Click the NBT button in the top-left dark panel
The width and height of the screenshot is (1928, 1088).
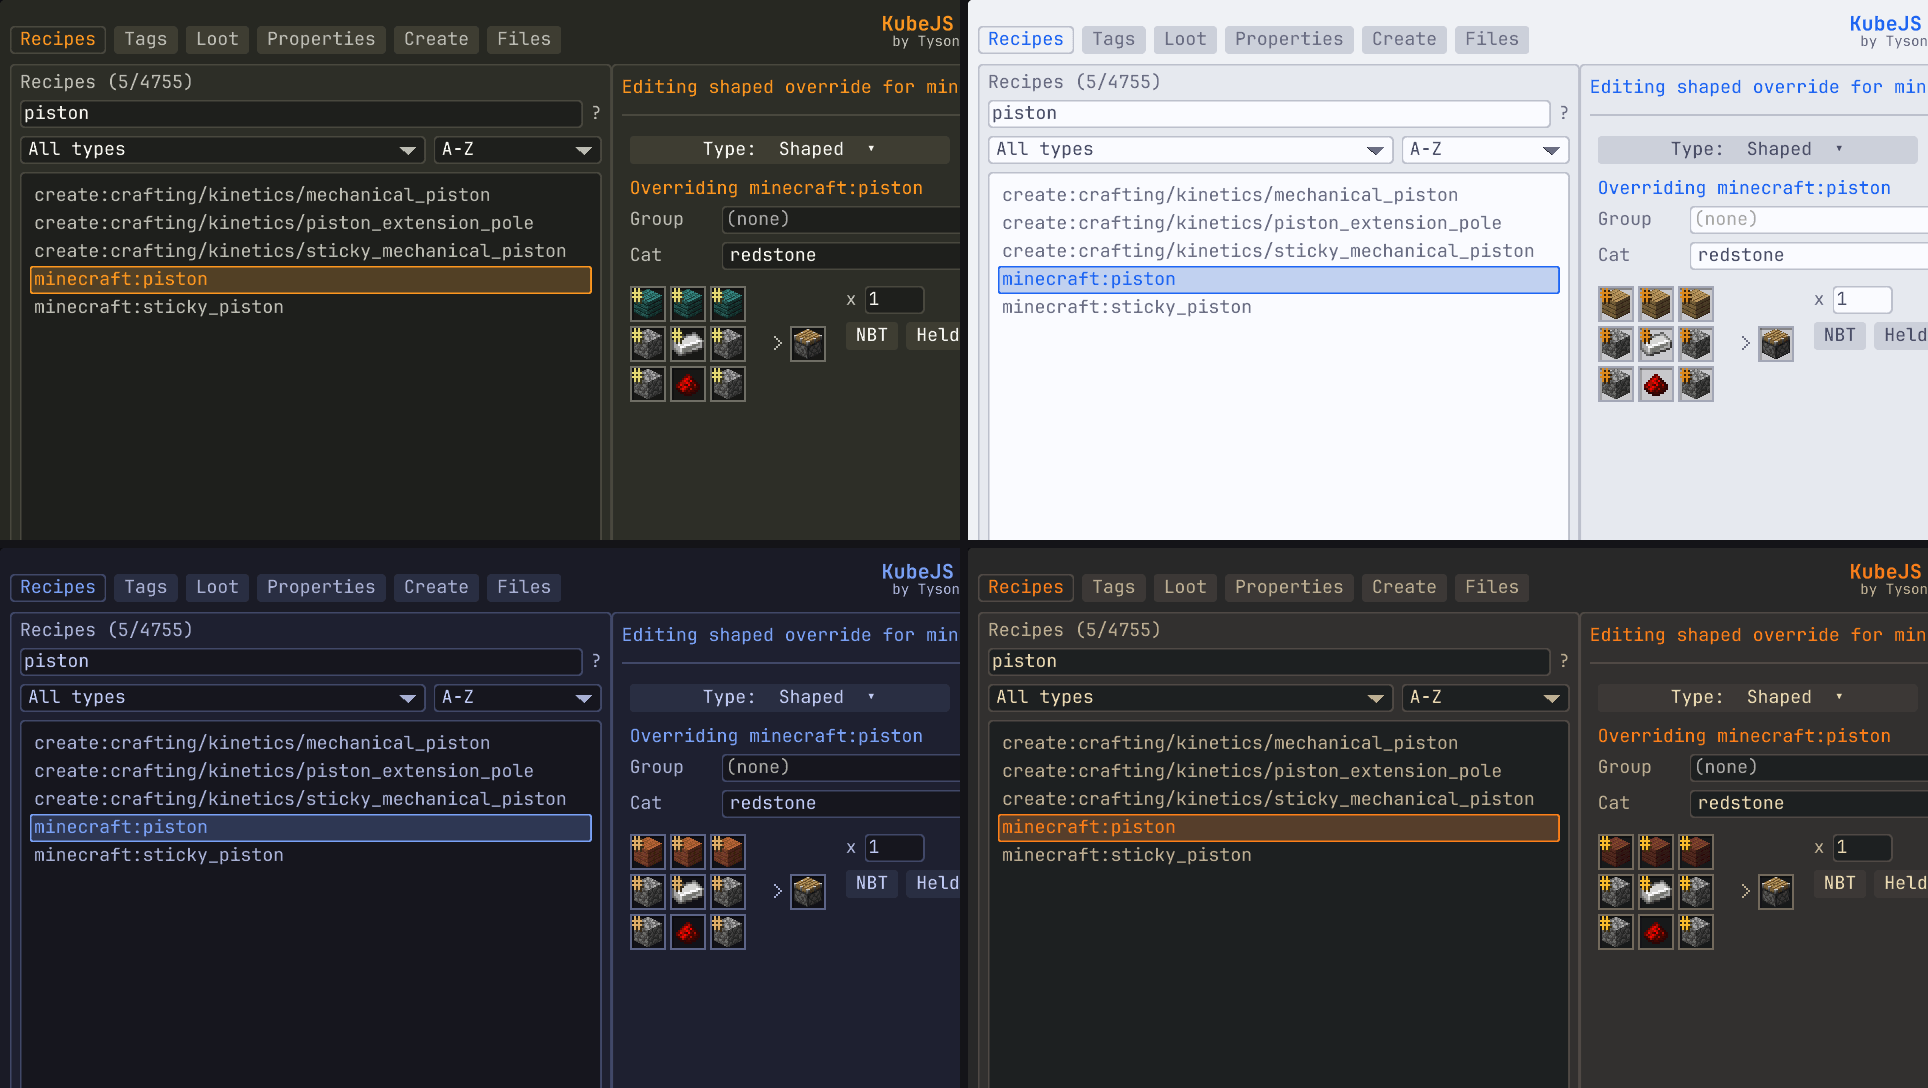(x=872, y=336)
